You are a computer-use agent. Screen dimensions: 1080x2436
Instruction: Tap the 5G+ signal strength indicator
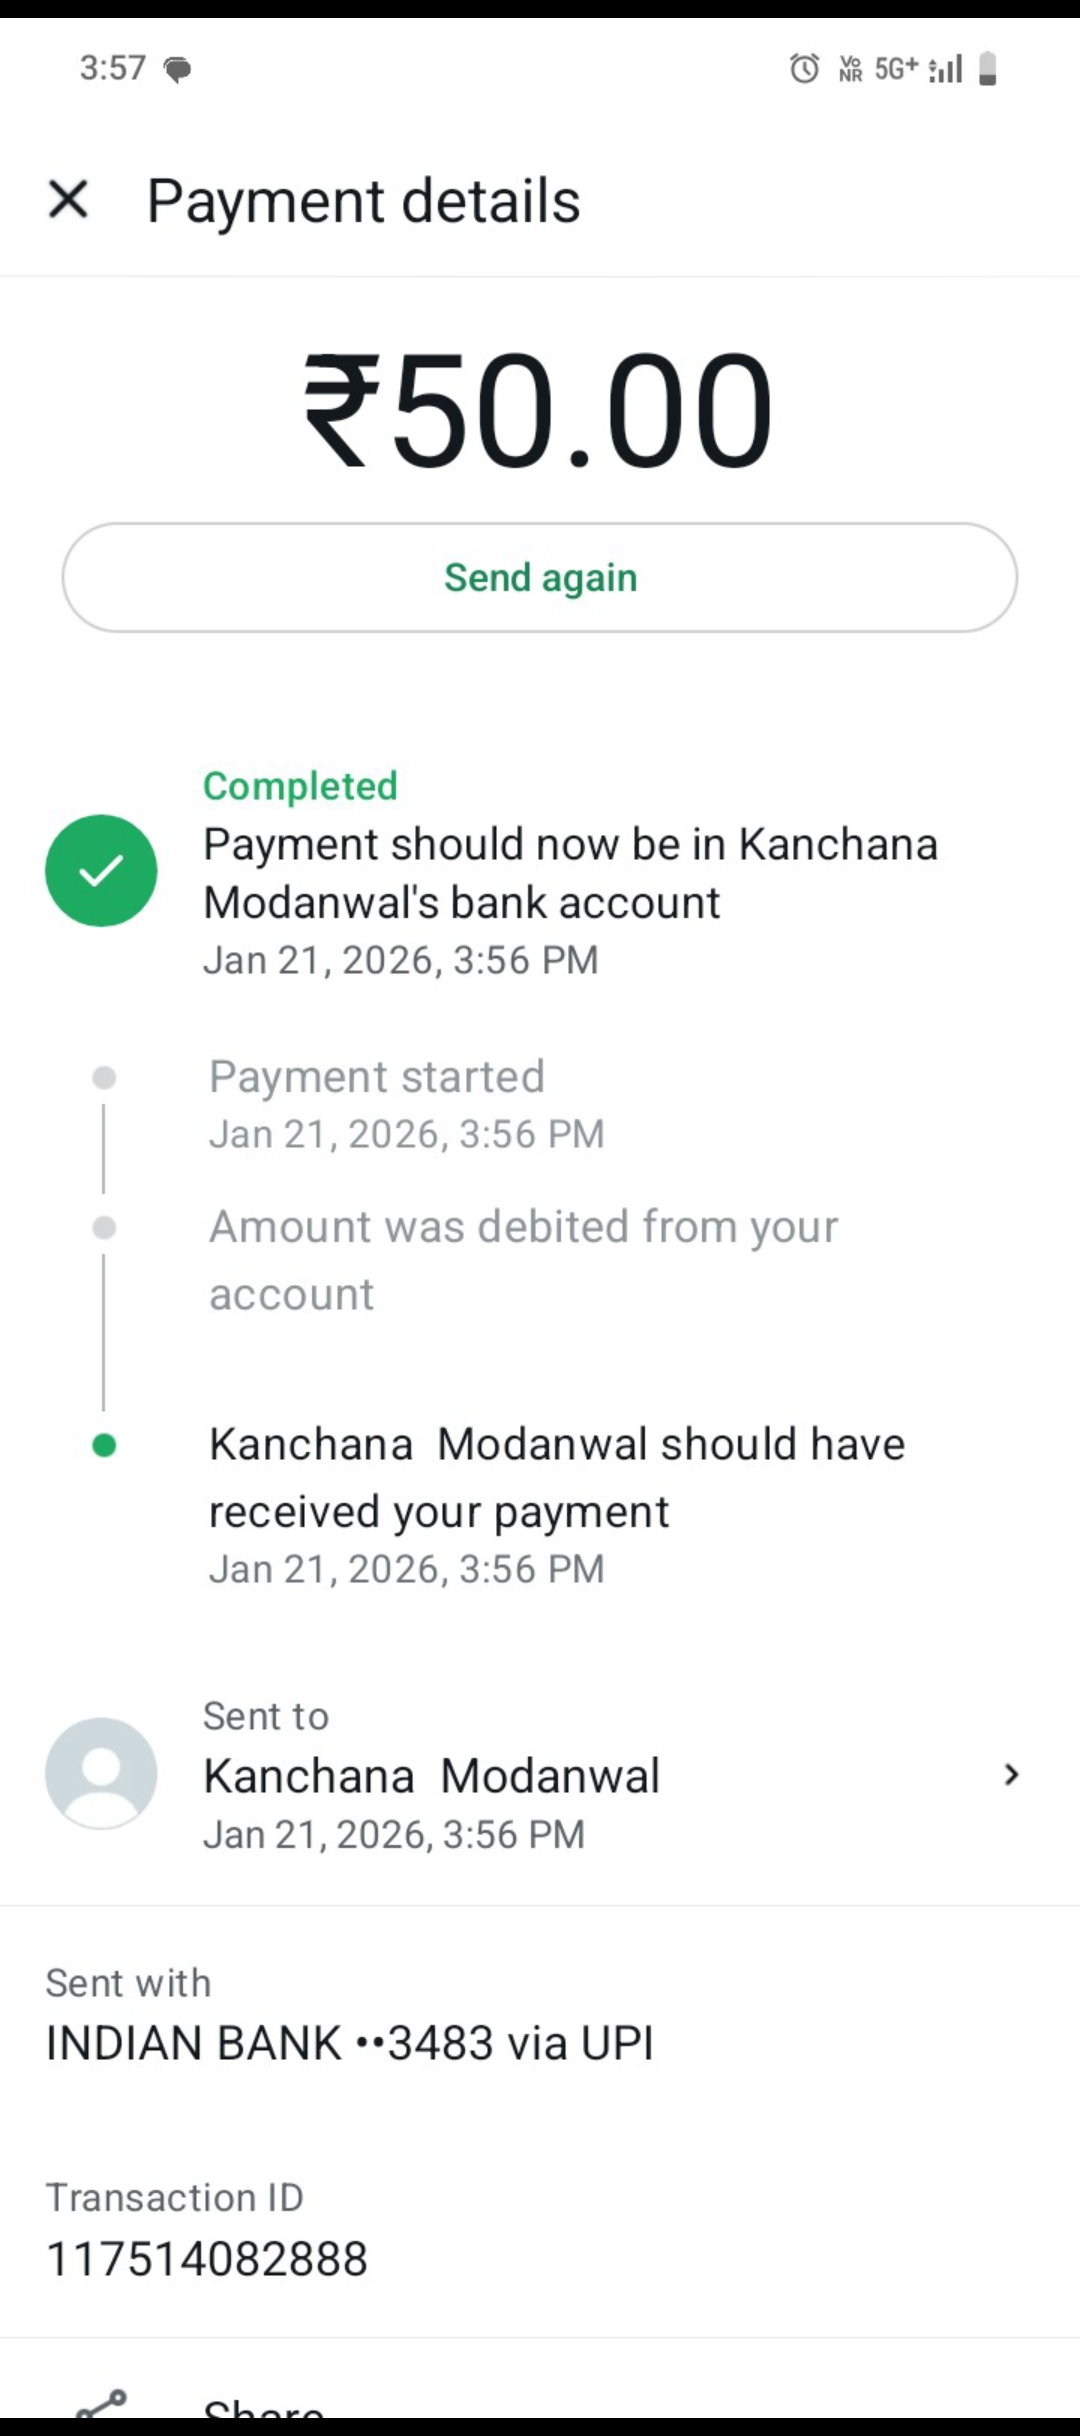tap(918, 68)
